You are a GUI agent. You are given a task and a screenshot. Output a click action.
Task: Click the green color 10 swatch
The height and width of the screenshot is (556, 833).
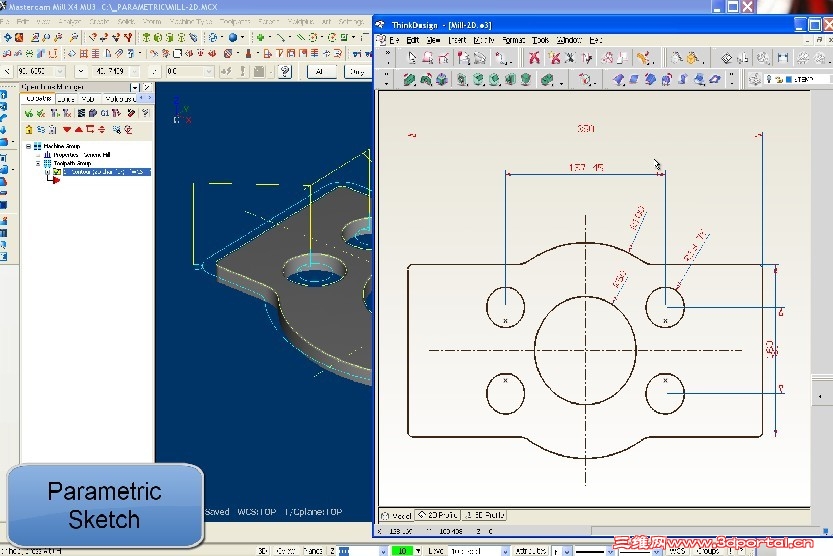[x=402, y=552]
